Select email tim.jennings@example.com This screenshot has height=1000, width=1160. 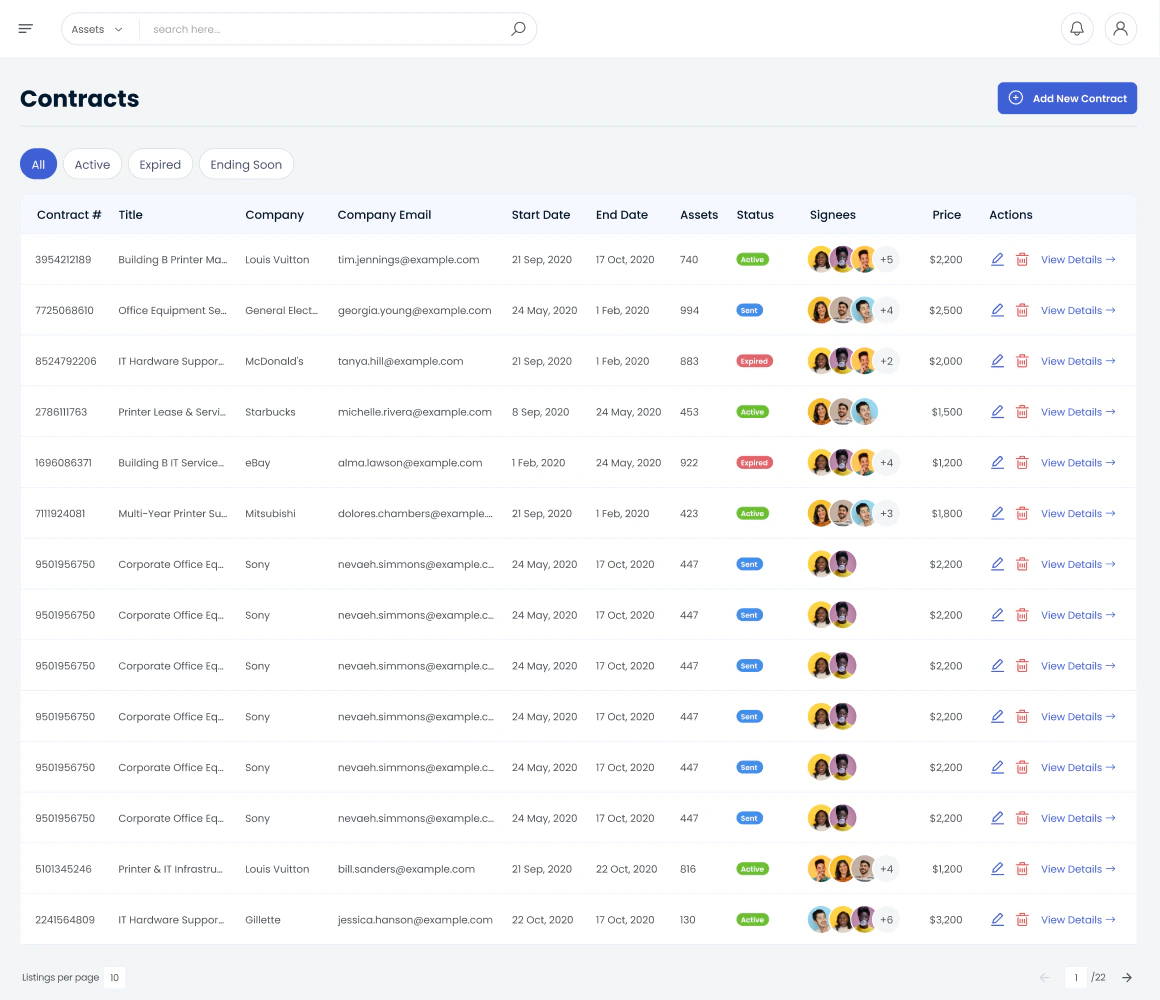[x=408, y=260]
